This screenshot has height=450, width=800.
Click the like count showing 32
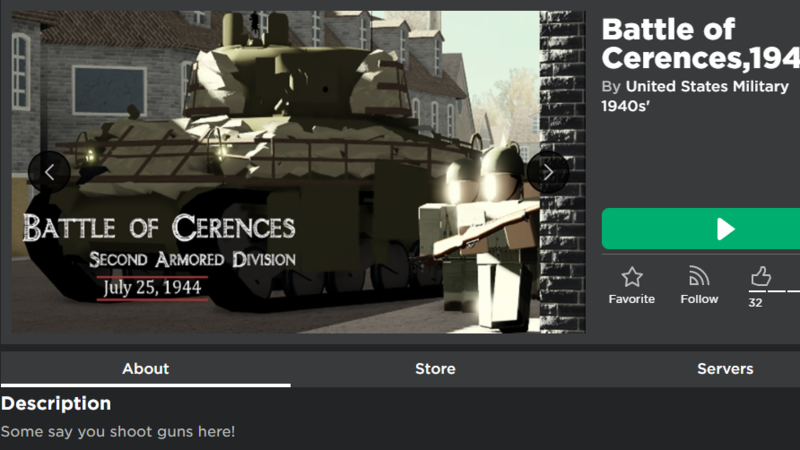(x=755, y=303)
